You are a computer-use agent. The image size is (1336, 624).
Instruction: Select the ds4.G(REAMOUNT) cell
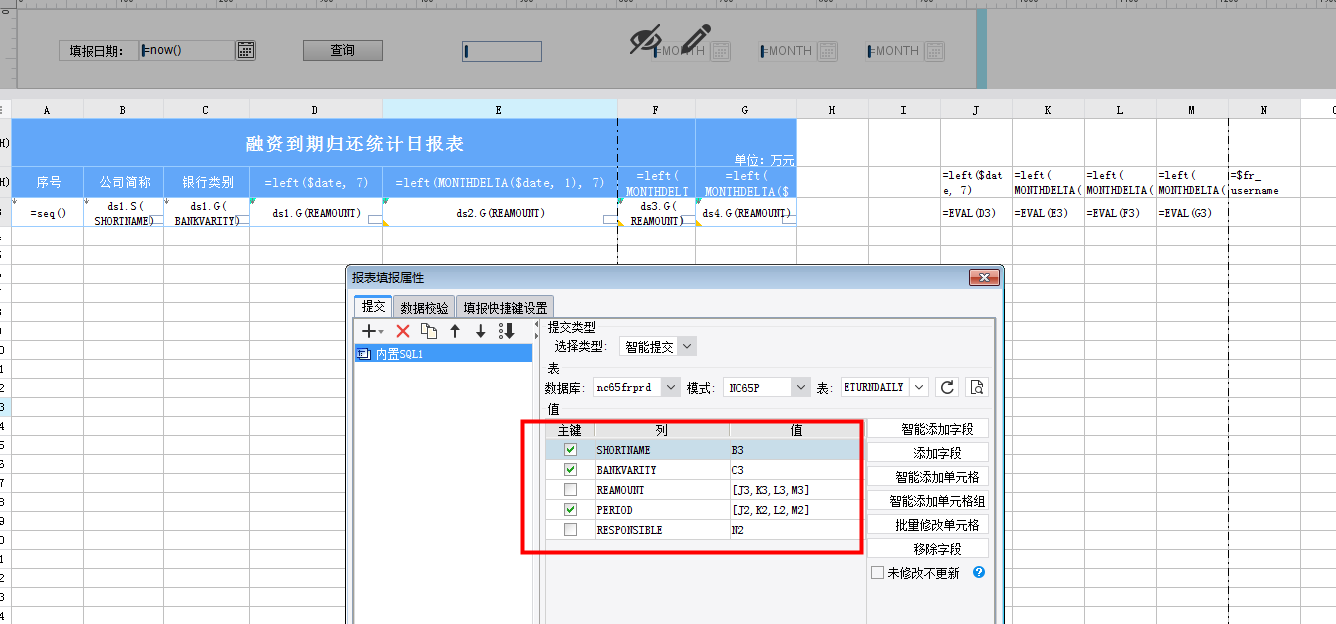tap(746, 213)
